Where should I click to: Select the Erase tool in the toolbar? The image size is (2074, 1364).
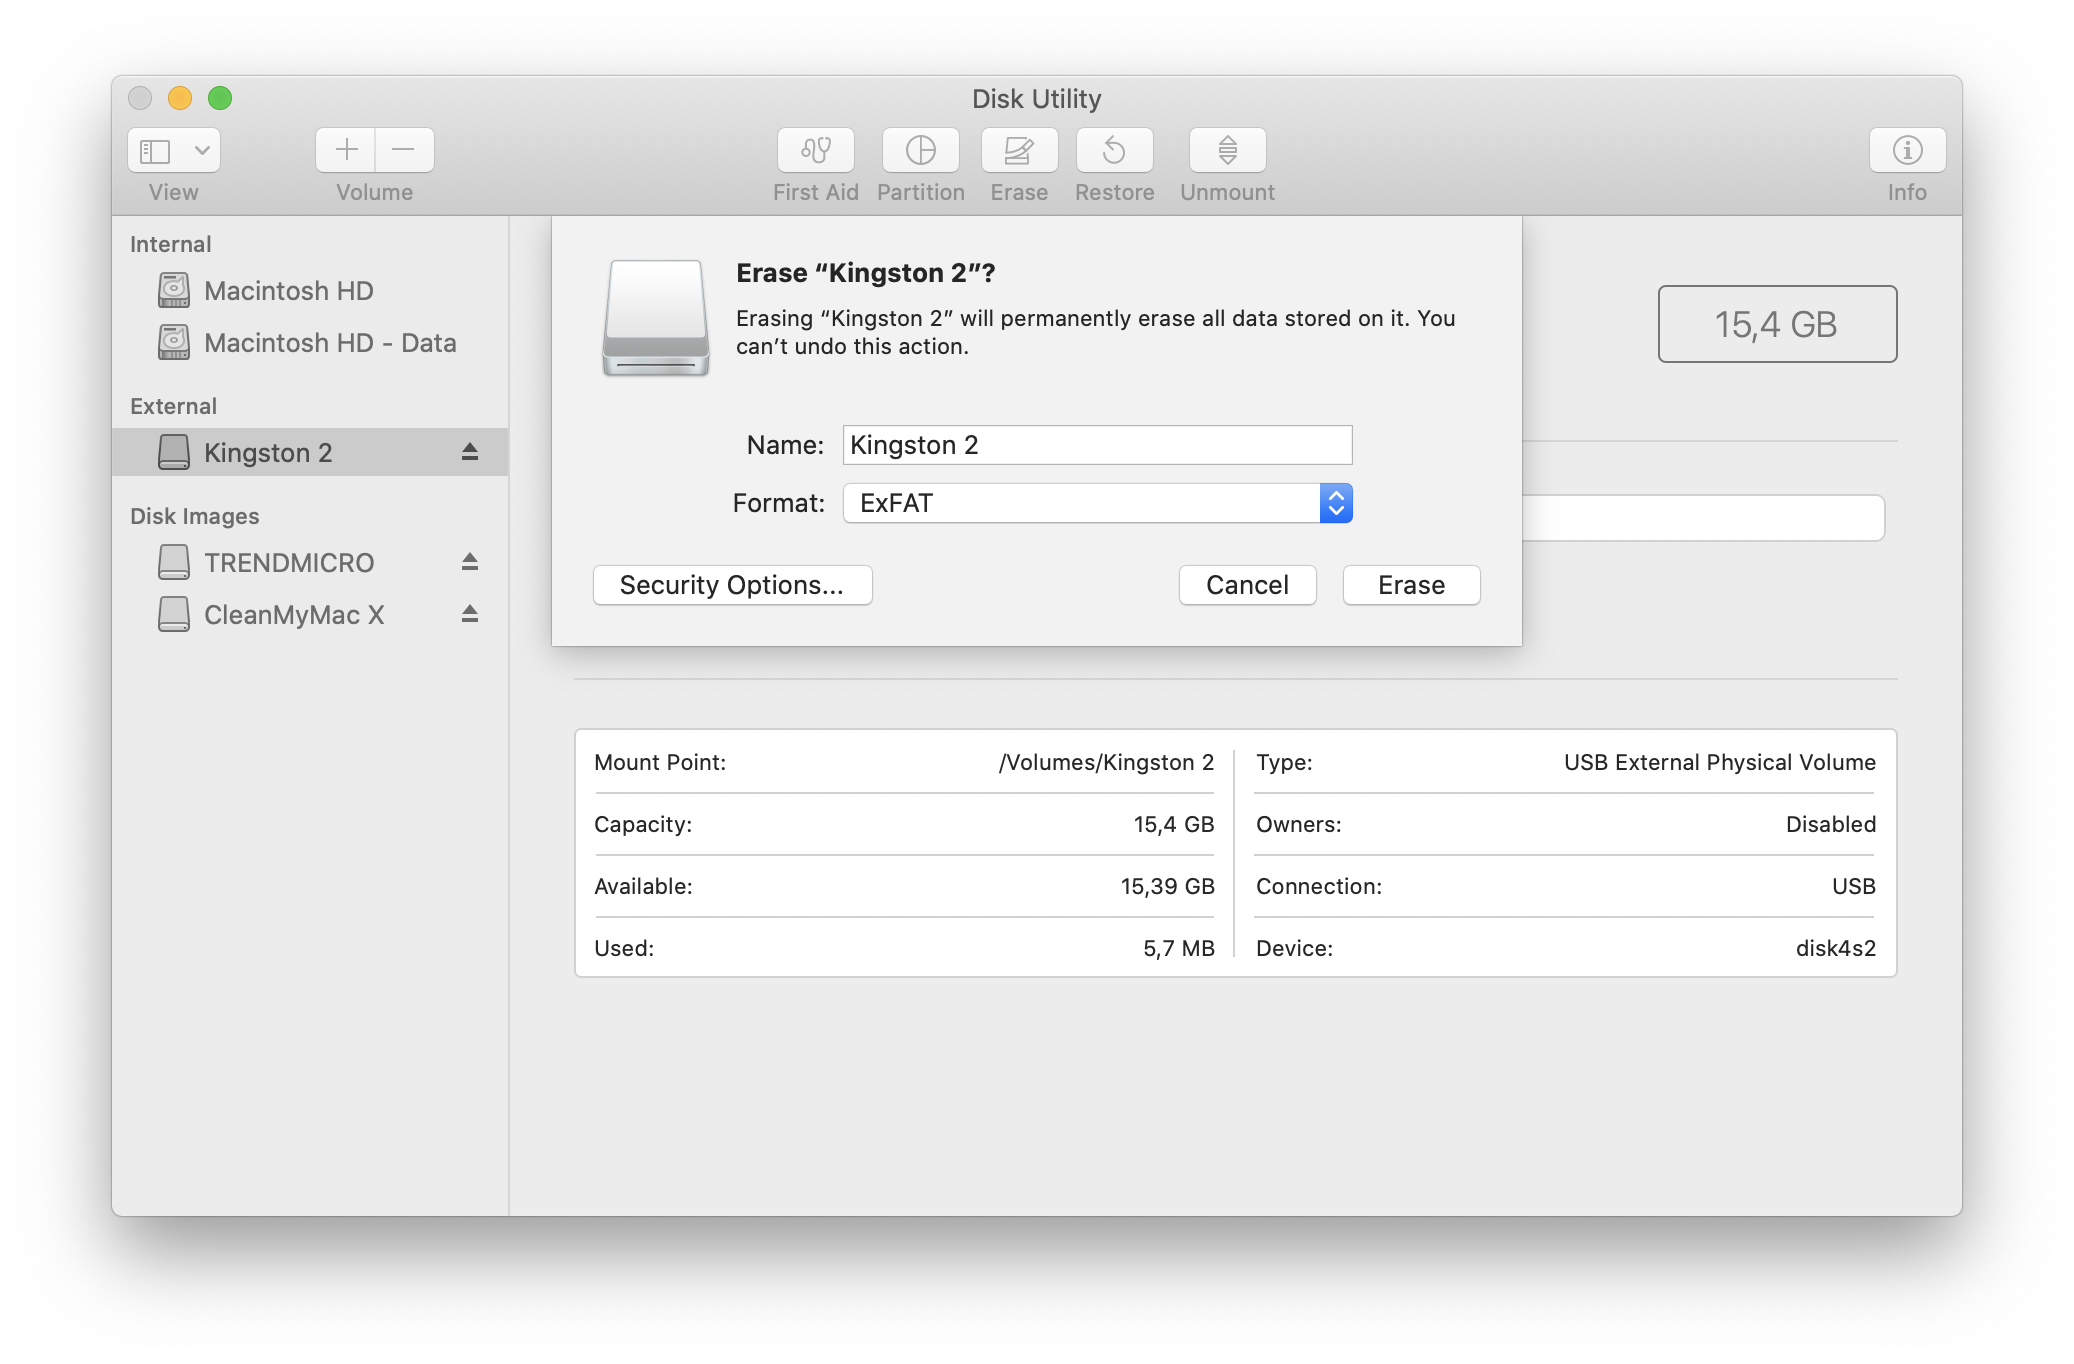[x=1018, y=150]
